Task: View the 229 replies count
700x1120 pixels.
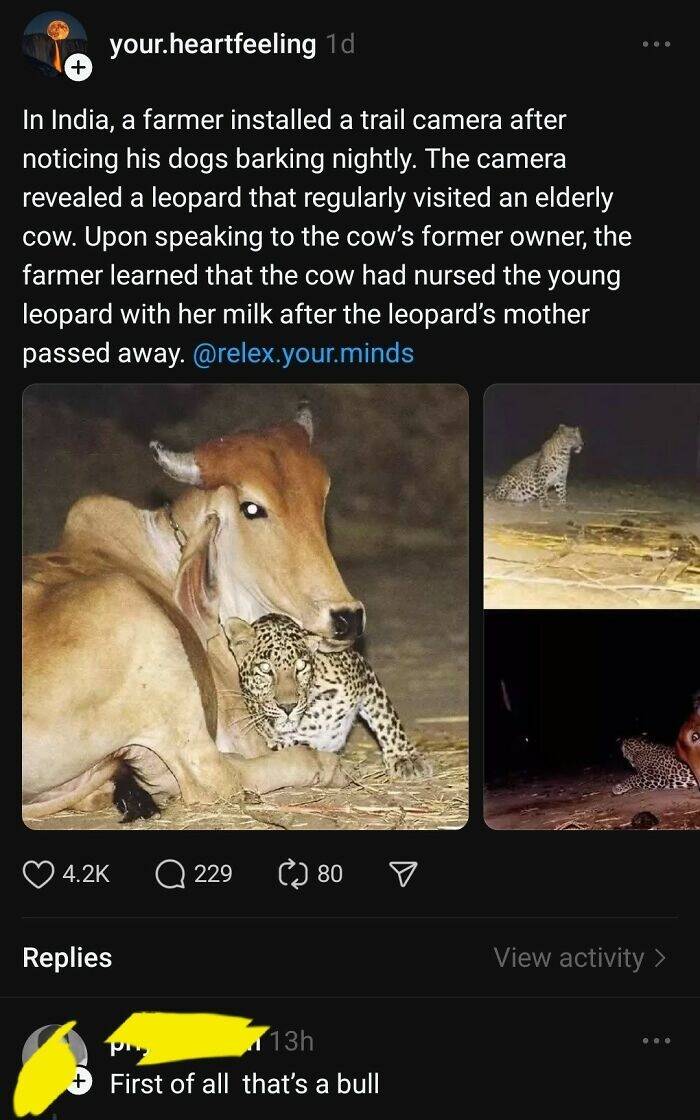Action: point(213,874)
